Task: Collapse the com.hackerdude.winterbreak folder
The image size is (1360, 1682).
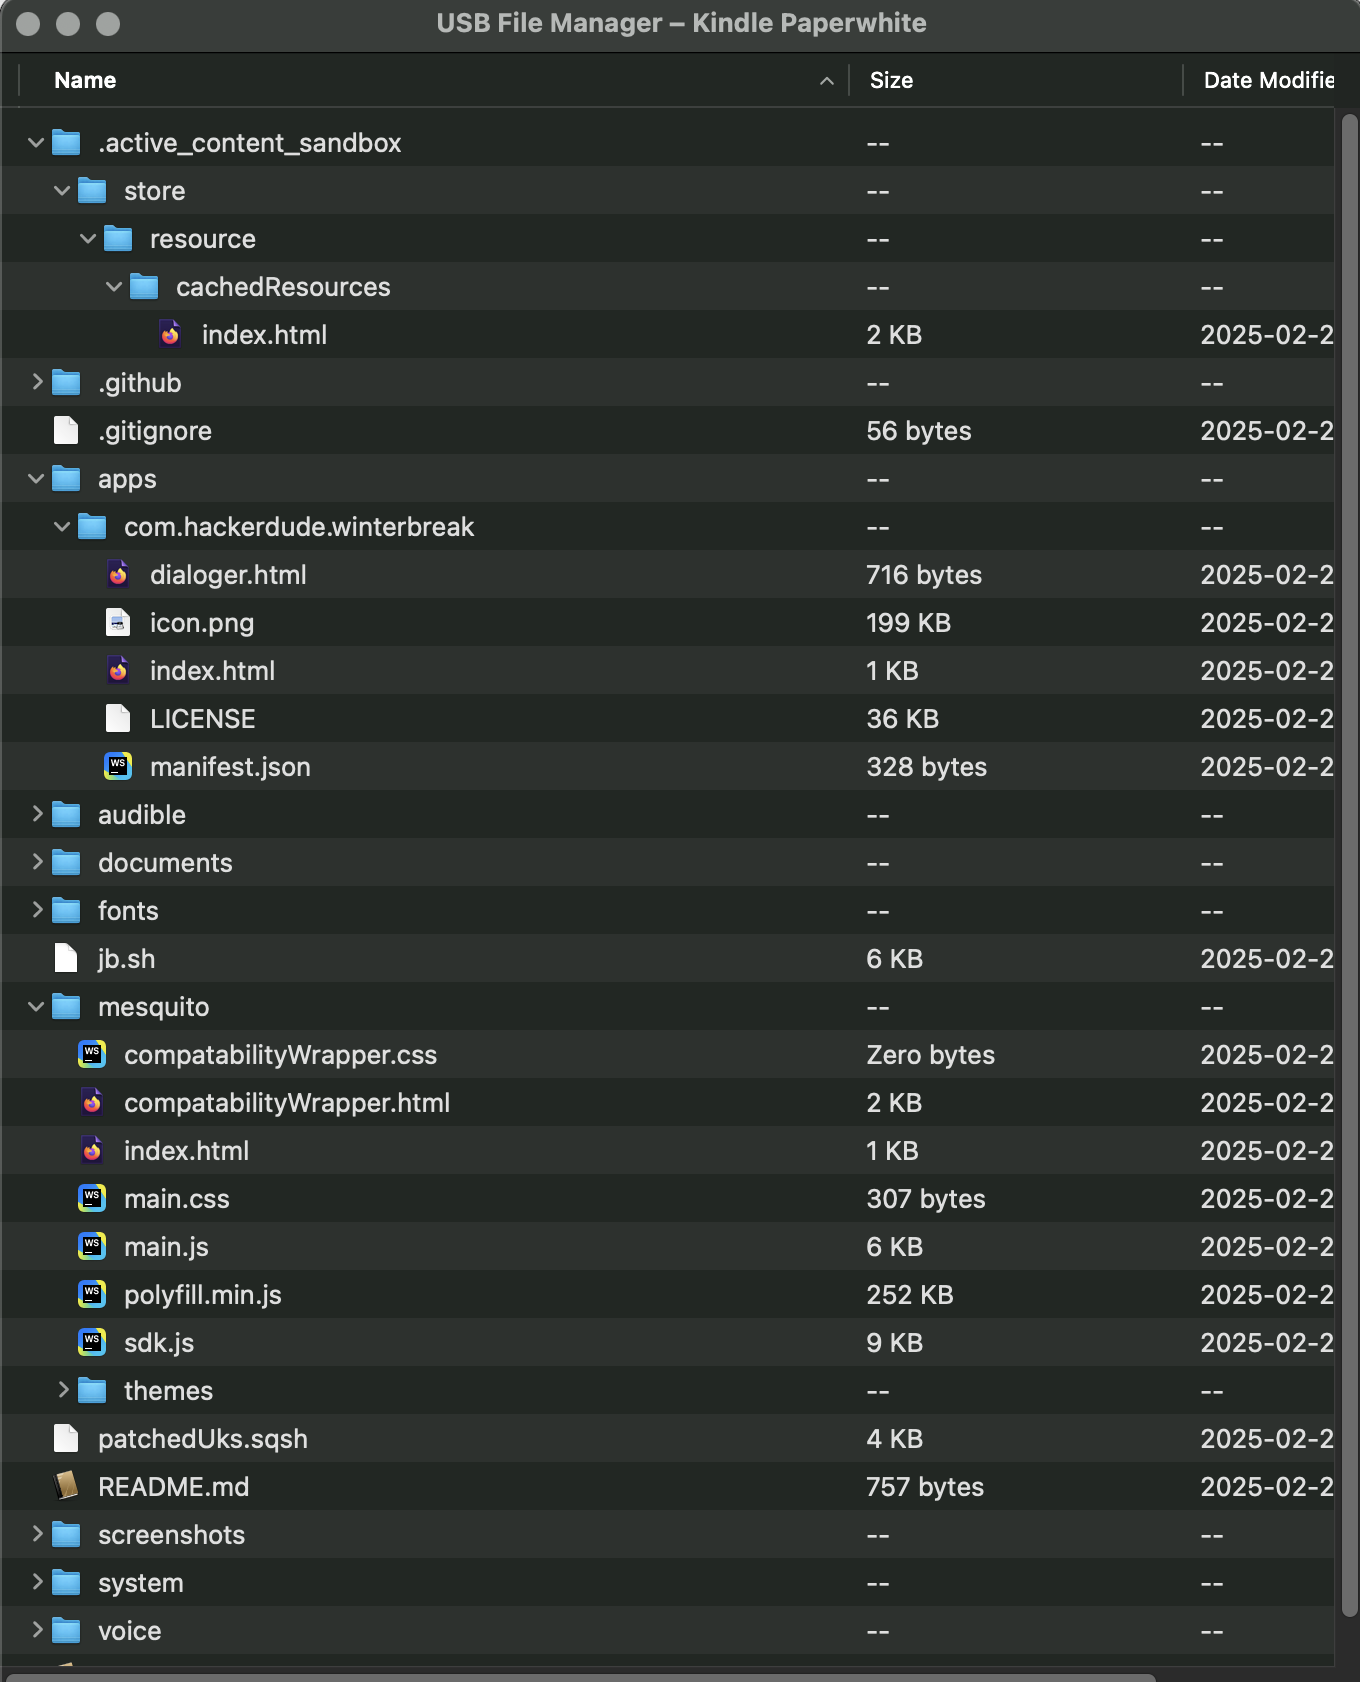Action: (x=62, y=527)
